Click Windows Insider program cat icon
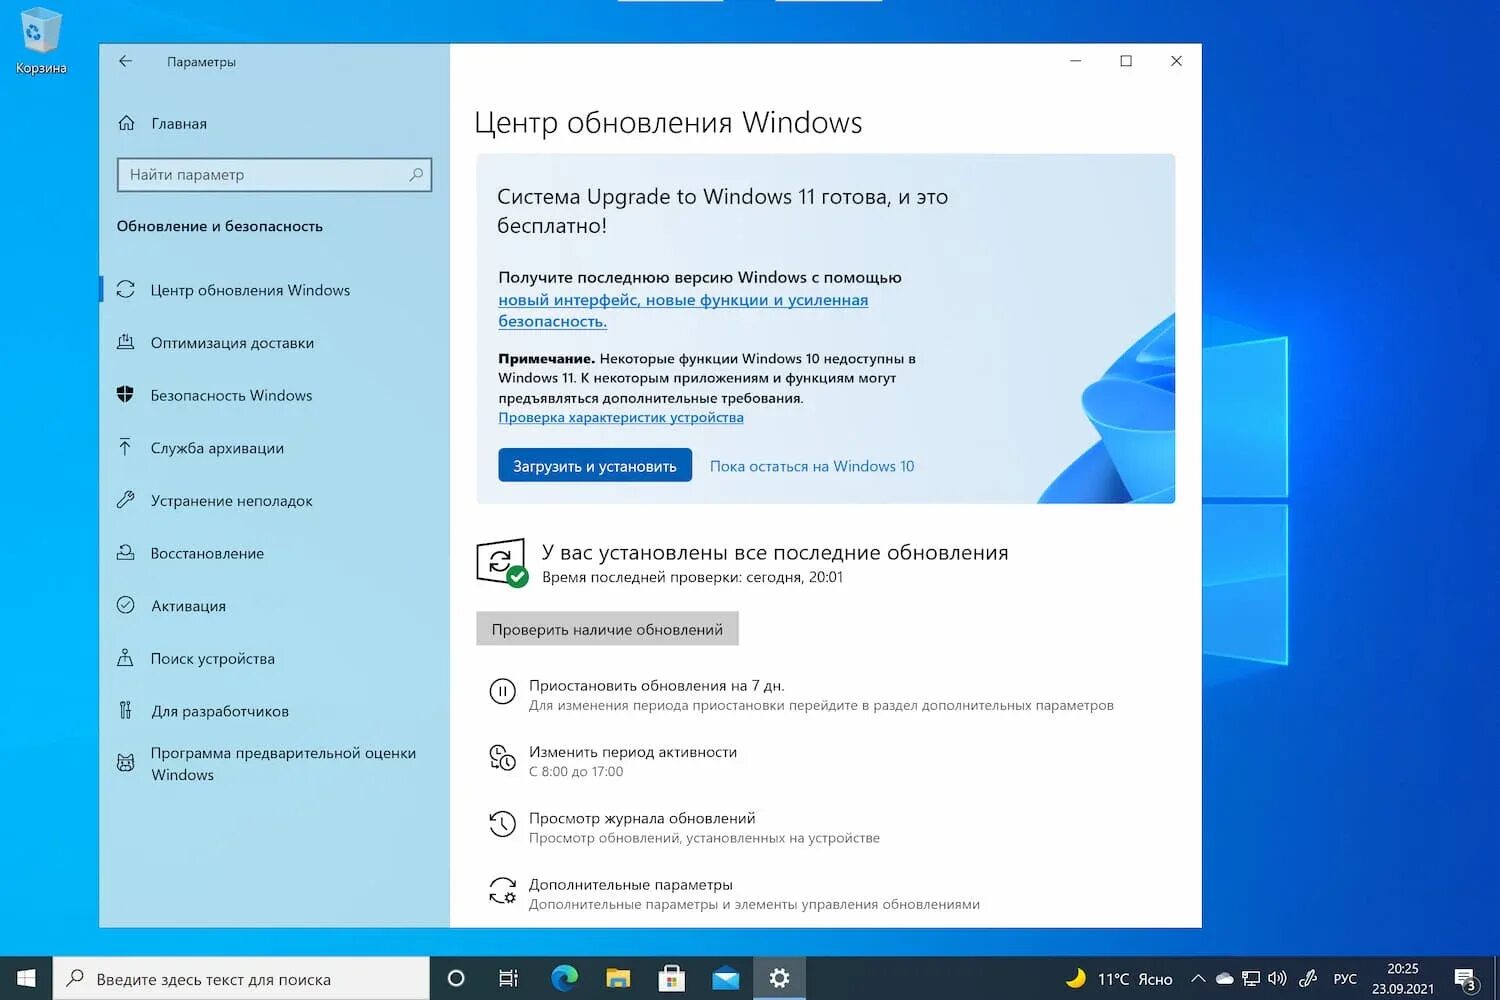This screenshot has width=1500, height=1000. click(x=125, y=763)
